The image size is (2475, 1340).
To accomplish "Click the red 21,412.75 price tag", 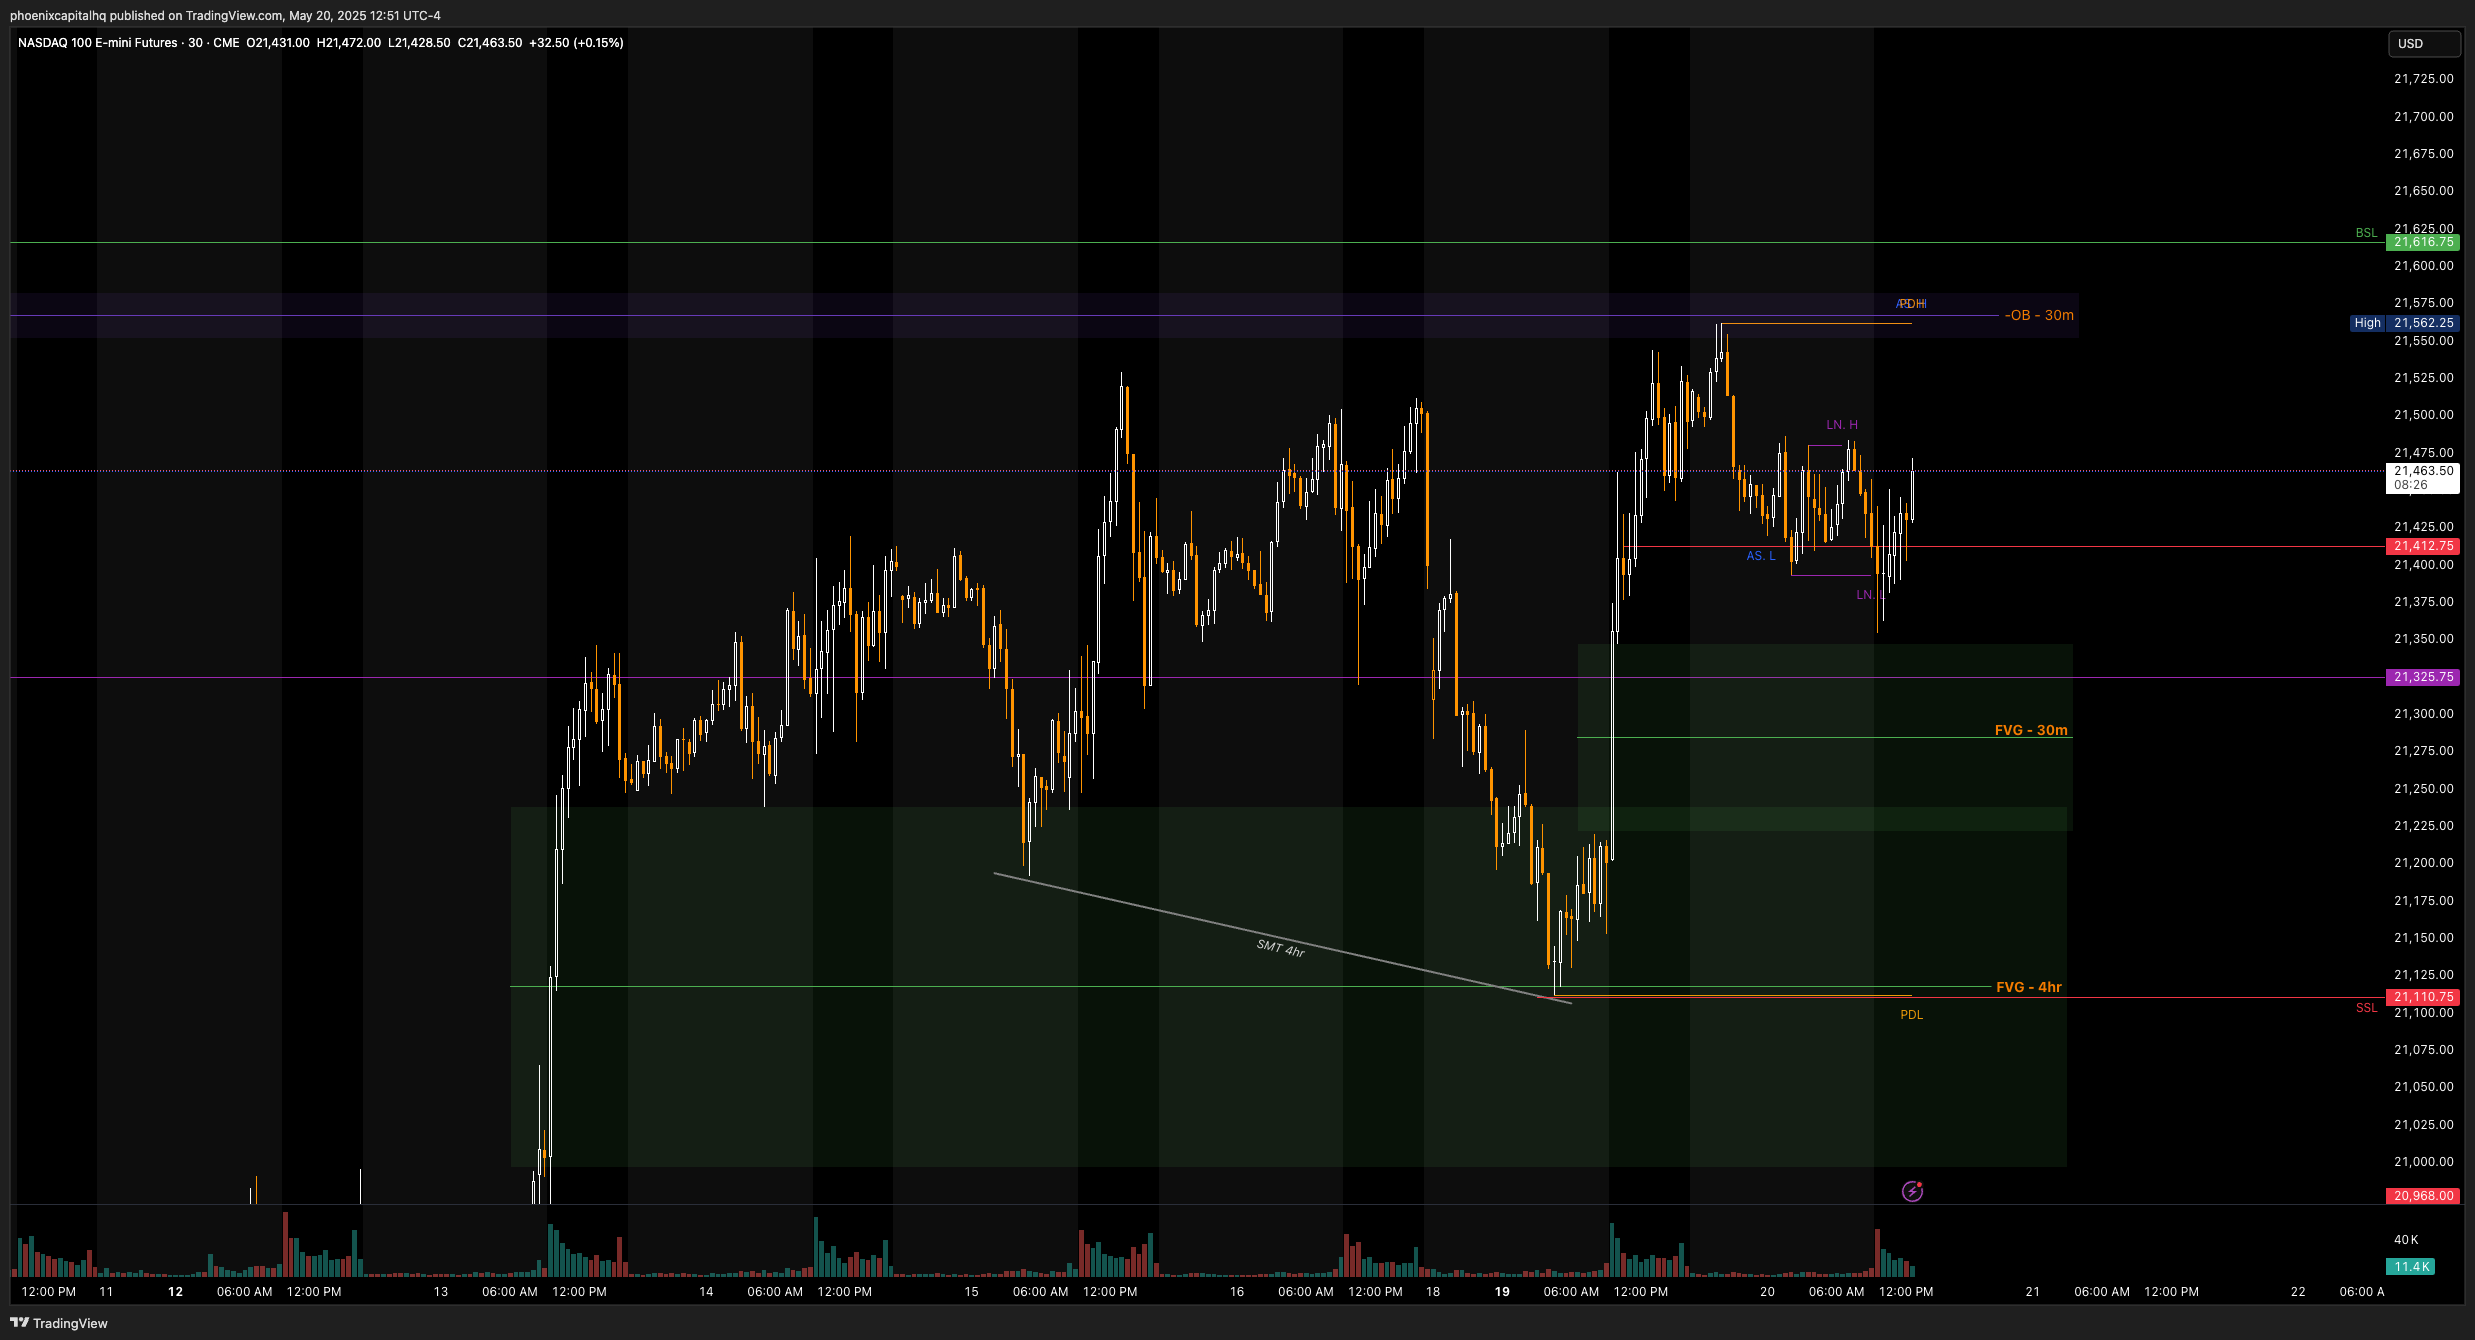I will click(2421, 546).
